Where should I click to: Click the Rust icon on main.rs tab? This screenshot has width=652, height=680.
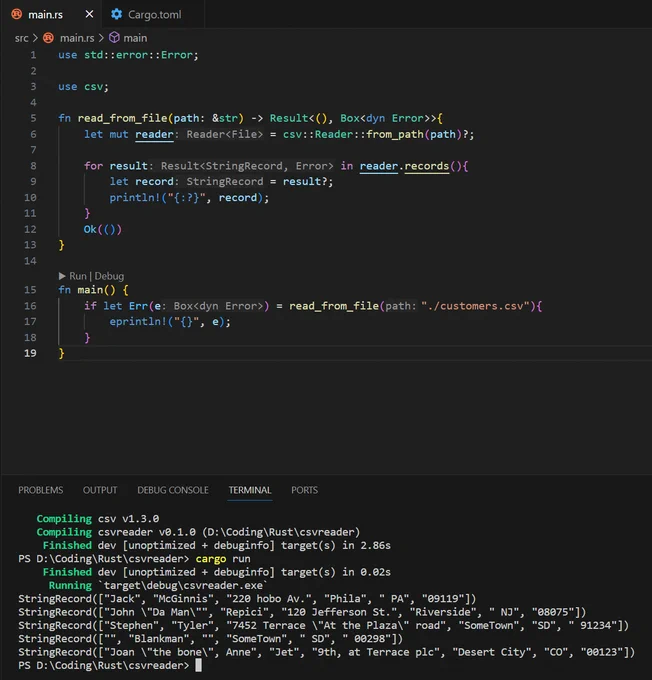[x=16, y=14]
